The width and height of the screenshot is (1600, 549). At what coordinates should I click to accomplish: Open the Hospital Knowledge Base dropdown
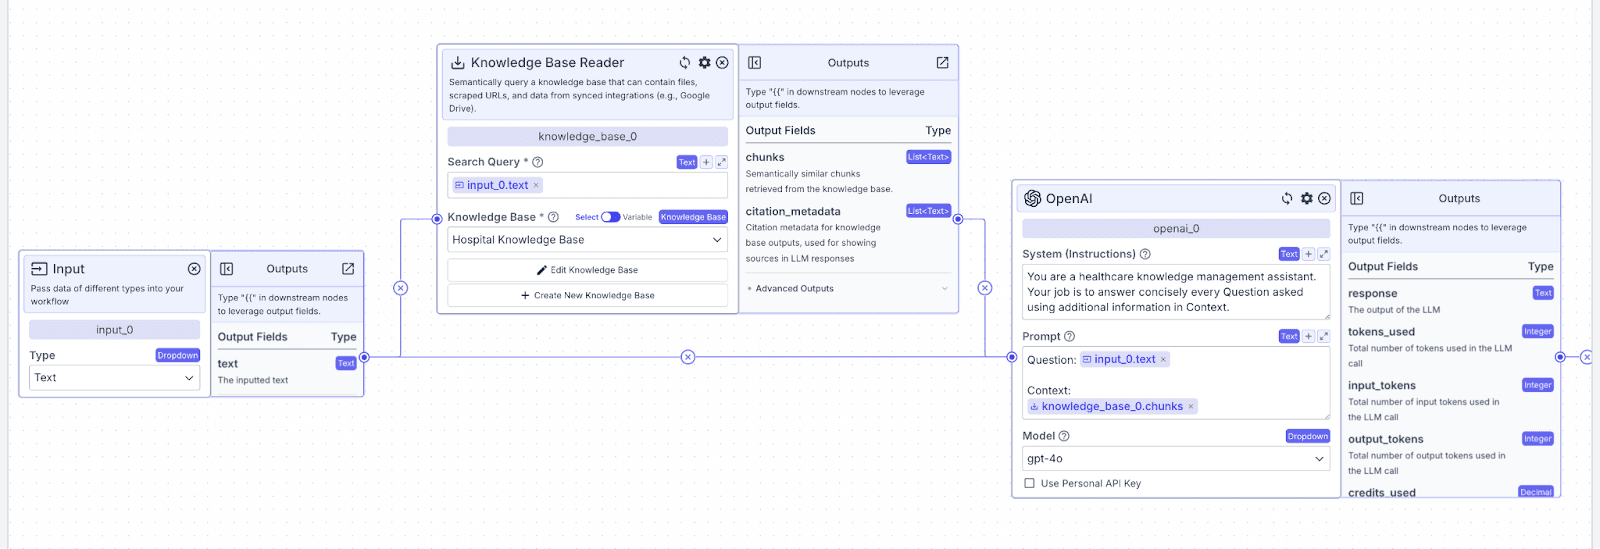587,240
